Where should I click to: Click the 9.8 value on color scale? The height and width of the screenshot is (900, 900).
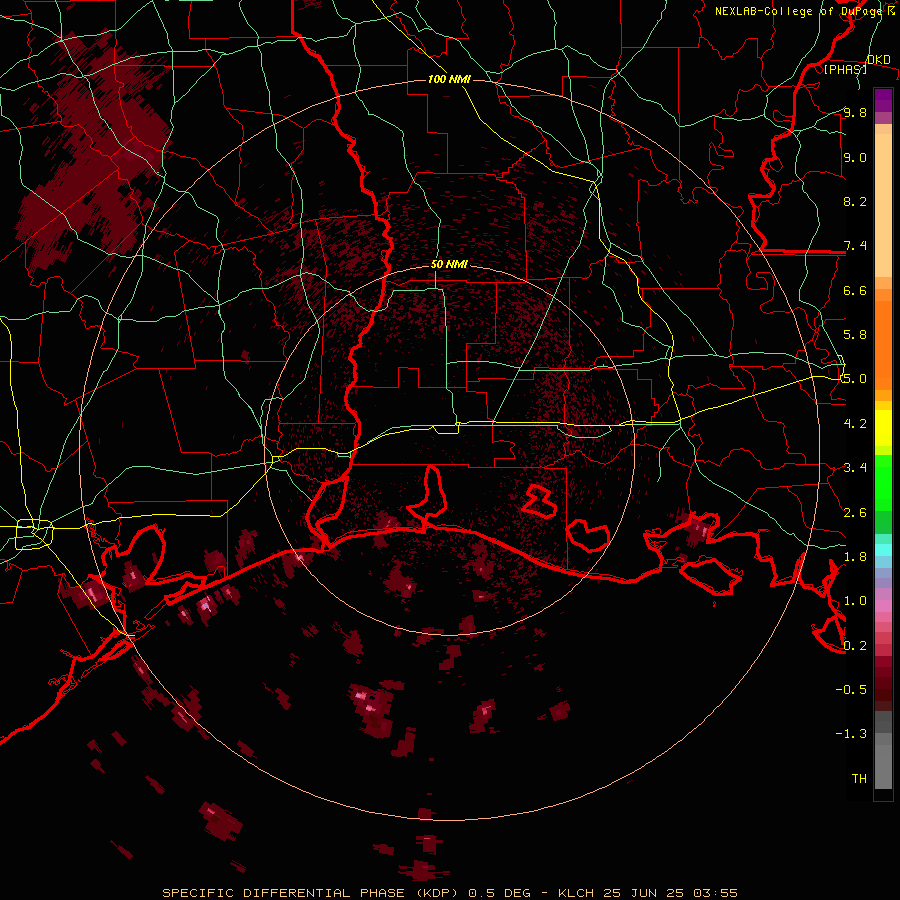855,112
